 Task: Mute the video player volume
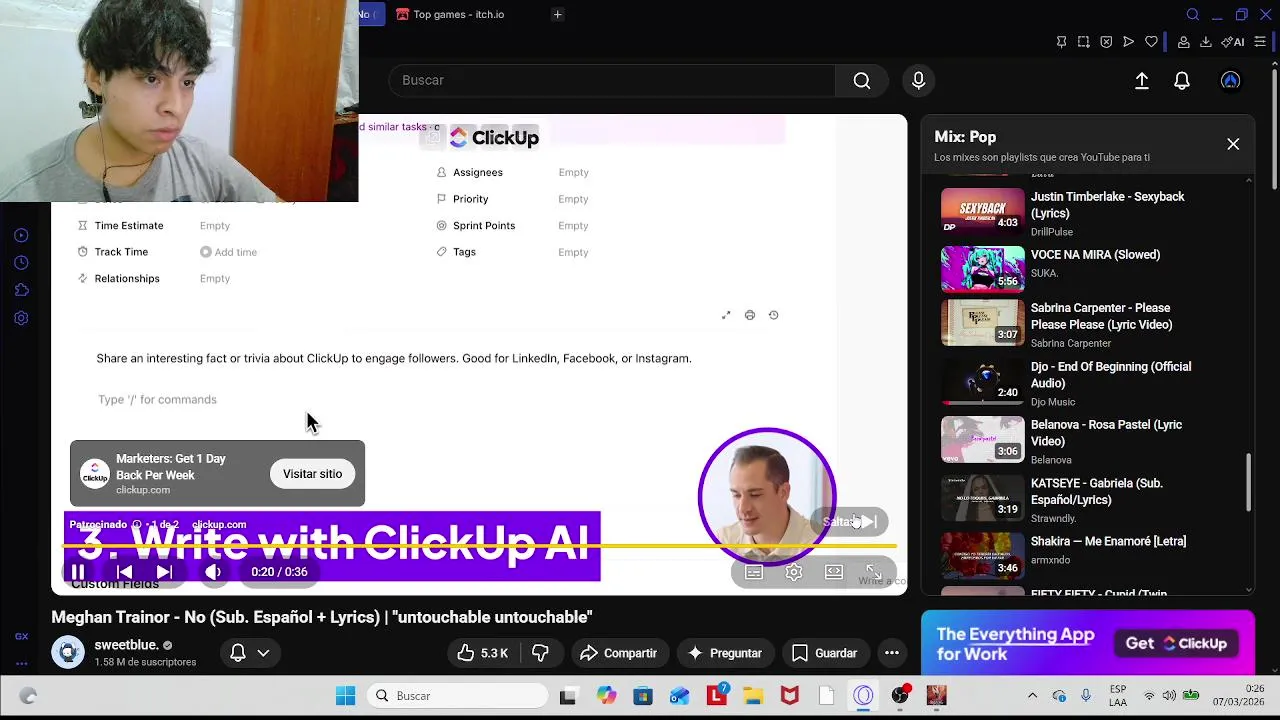213,572
